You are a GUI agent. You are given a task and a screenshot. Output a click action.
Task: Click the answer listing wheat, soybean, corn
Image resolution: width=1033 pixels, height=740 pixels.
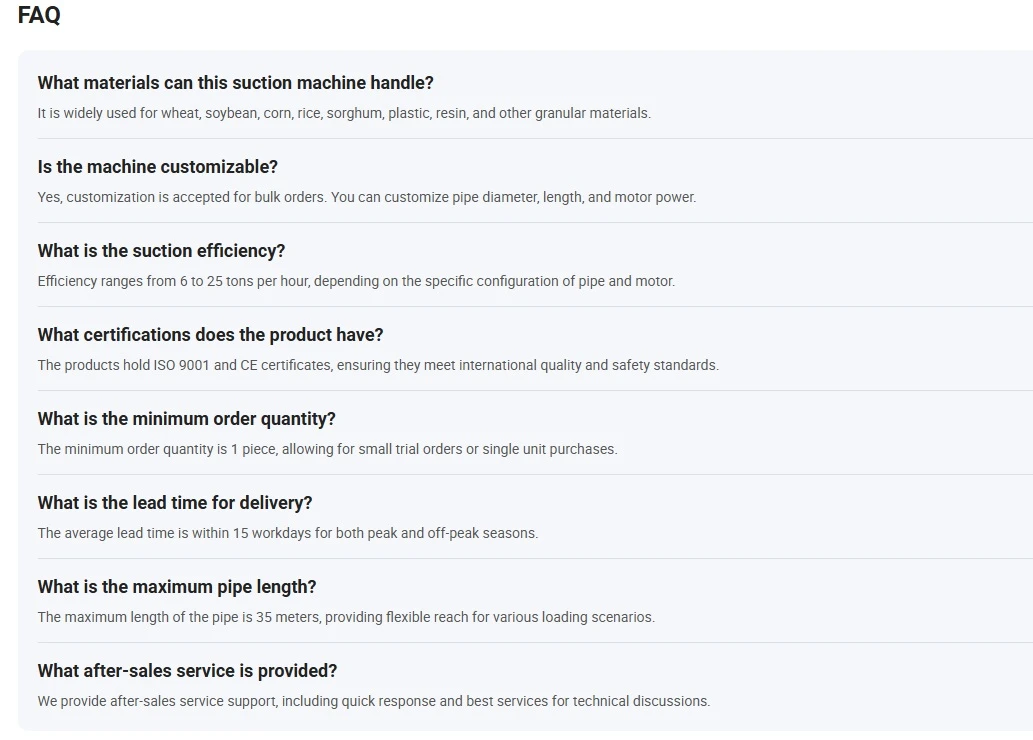pyautogui.click(x=344, y=113)
